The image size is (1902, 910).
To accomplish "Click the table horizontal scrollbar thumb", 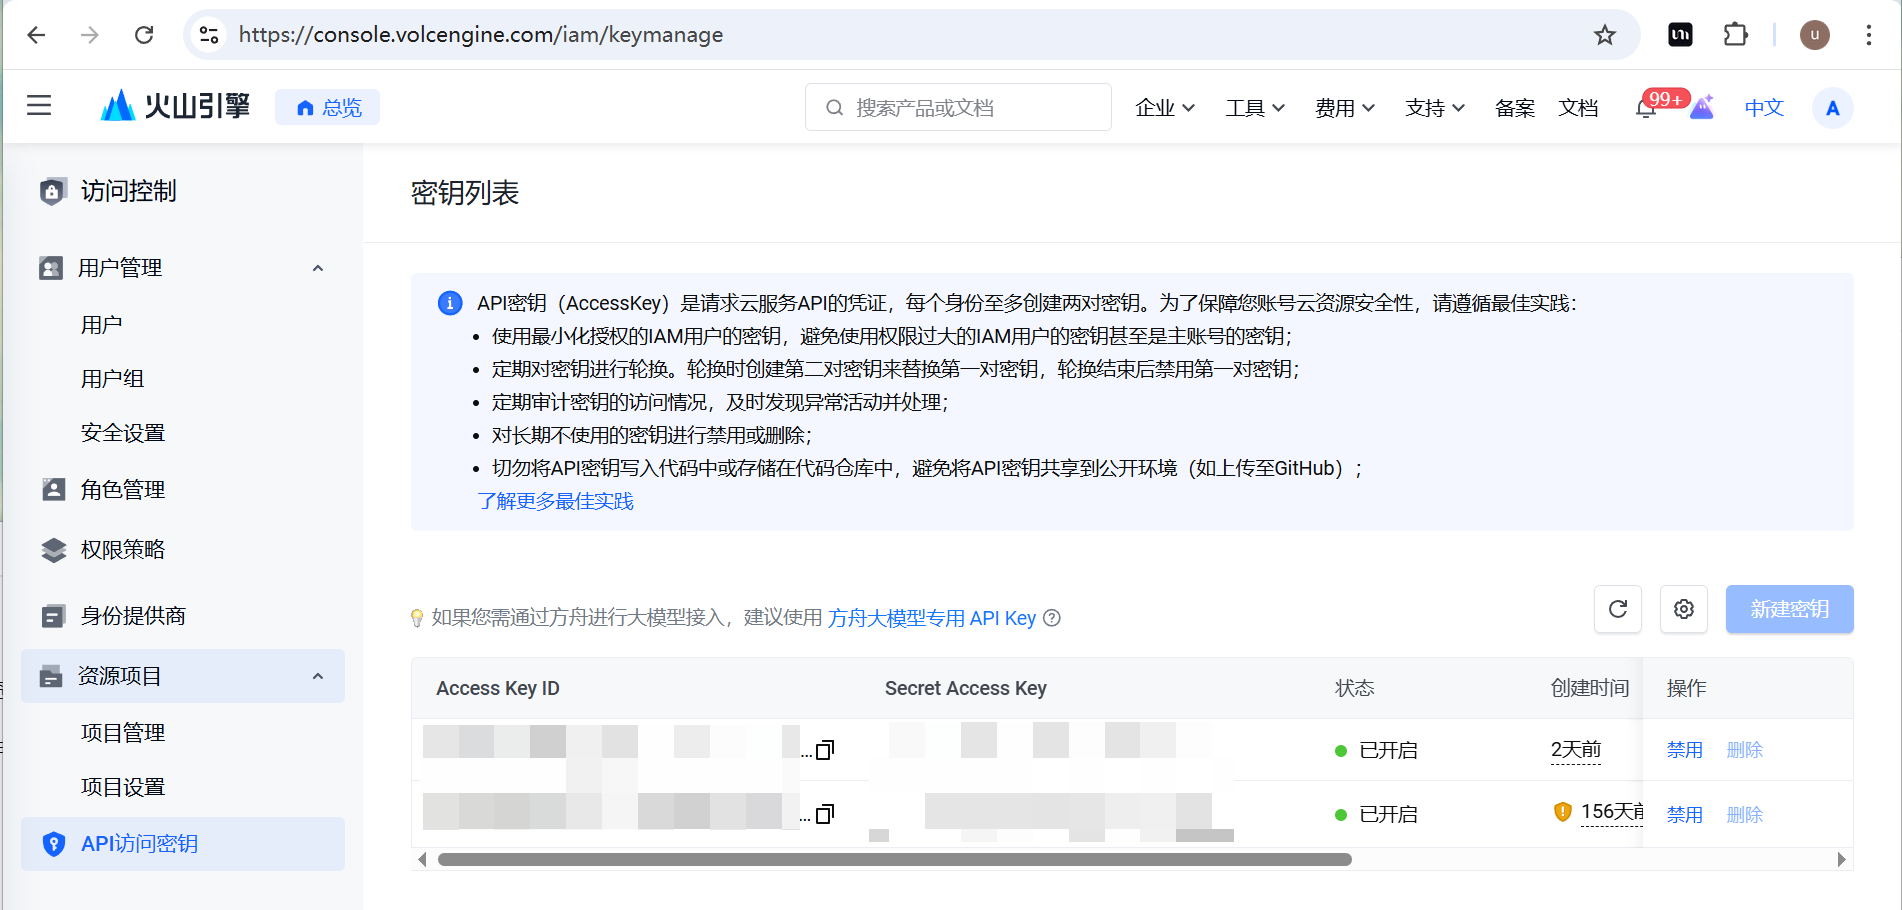I will pyautogui.click(x=894, y=860).
